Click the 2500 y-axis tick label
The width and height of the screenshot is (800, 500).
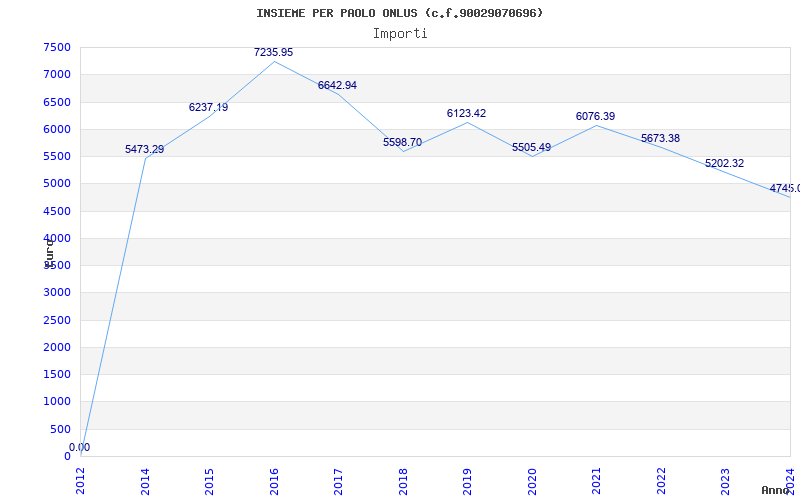click(57, 320)
